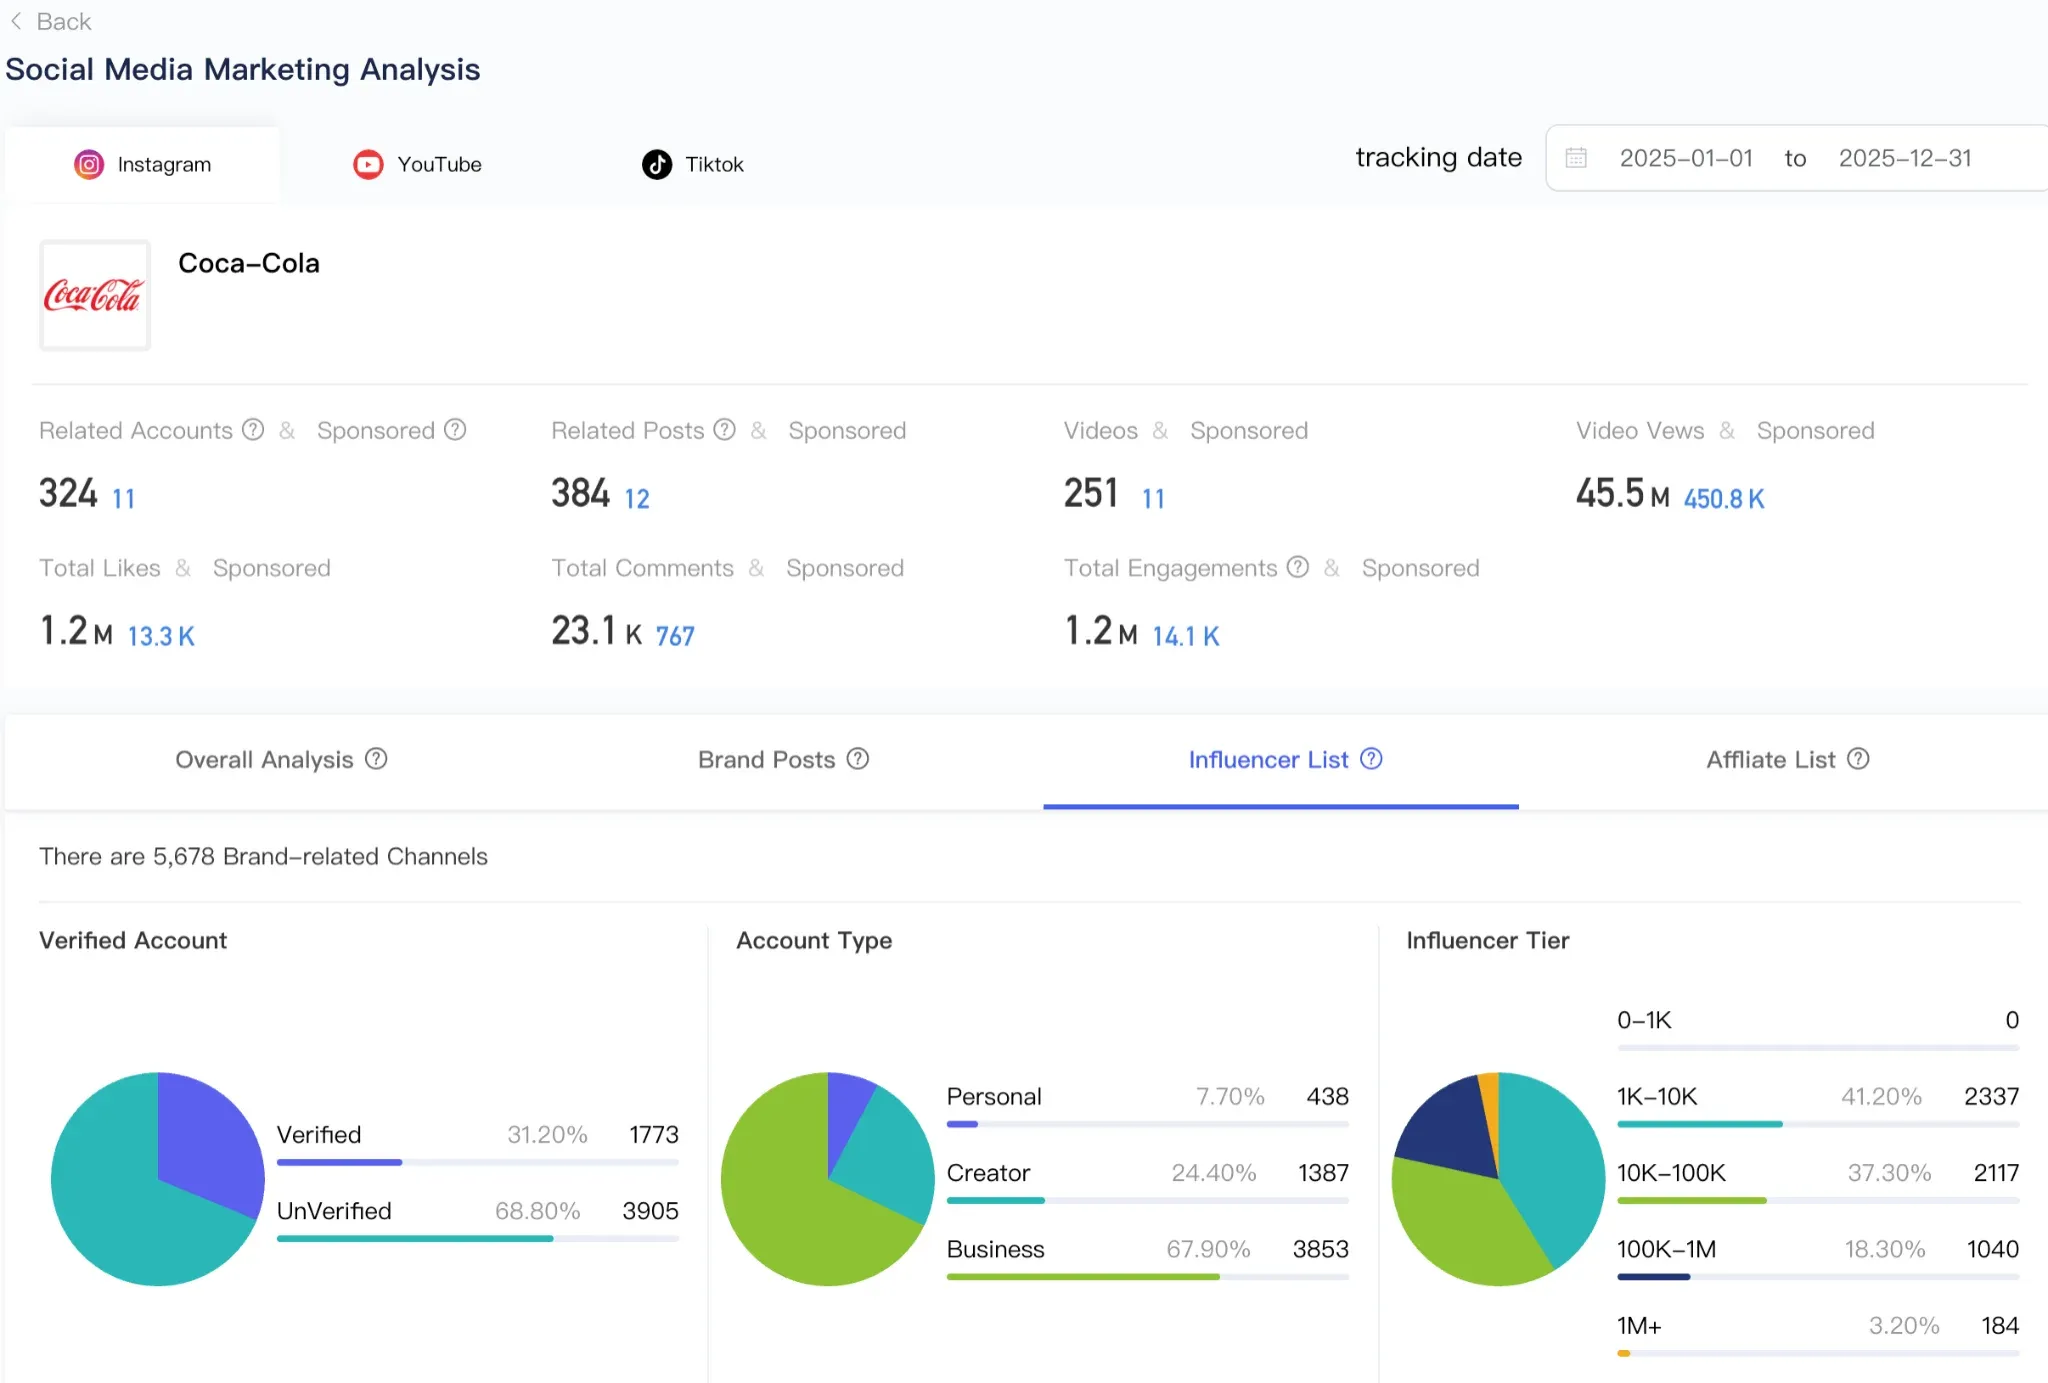The height and width of the screenshot is (1383, 2048).
Task: Click the end date 2025-12-31 field
Action: [x=1905, y=158]
